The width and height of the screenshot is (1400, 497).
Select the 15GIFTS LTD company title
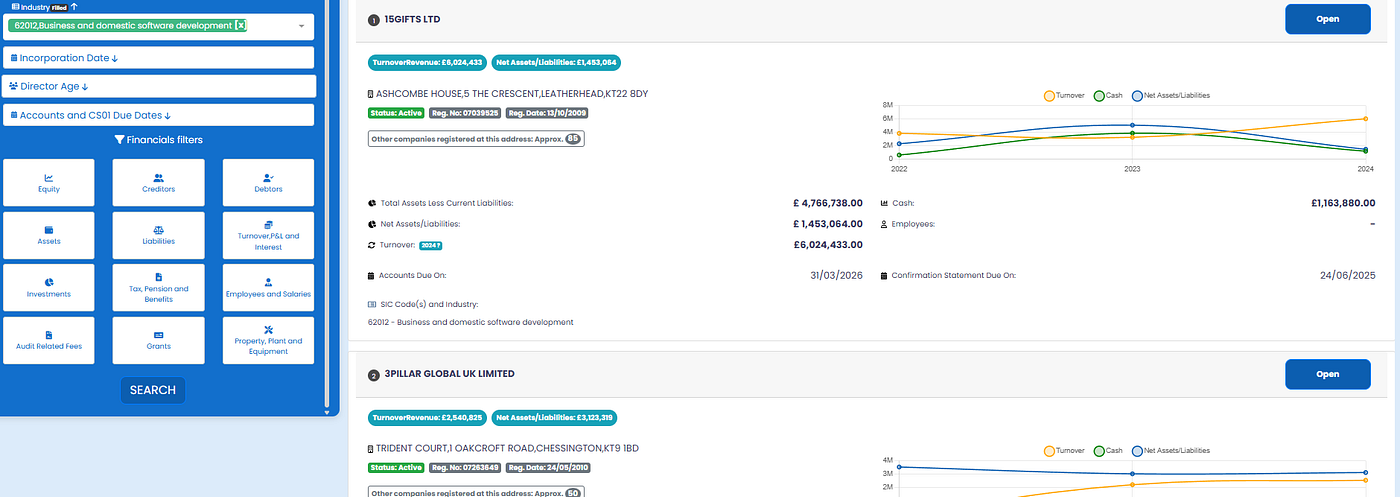412,19
